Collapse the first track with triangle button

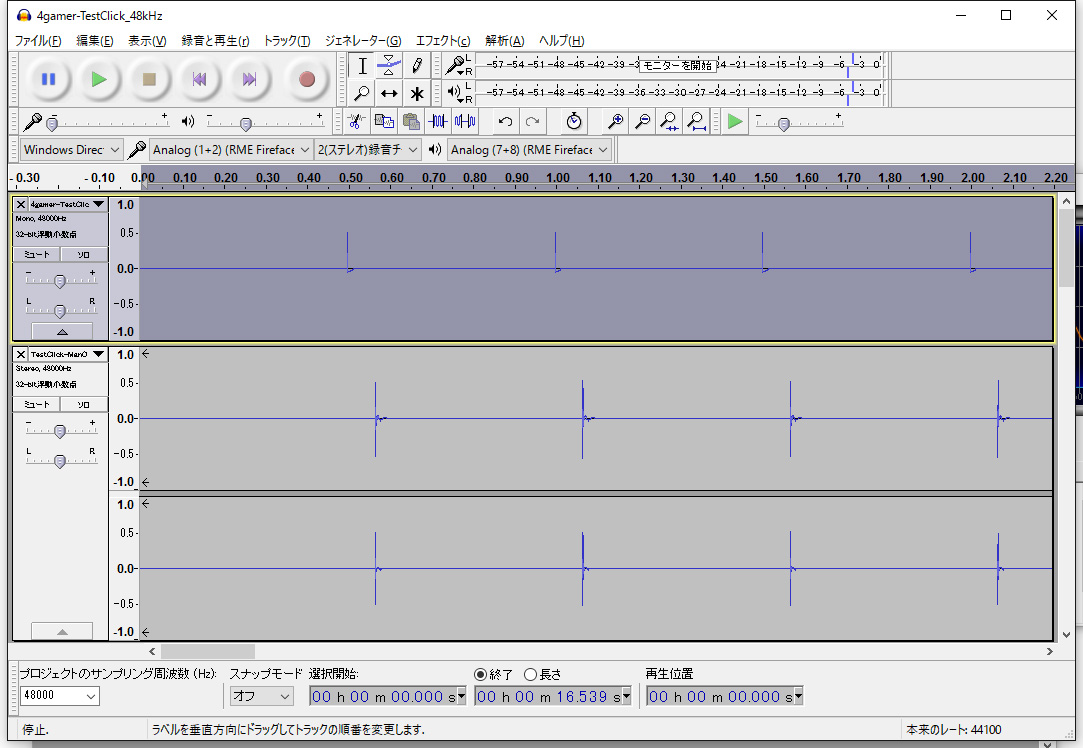pos(62,331)
